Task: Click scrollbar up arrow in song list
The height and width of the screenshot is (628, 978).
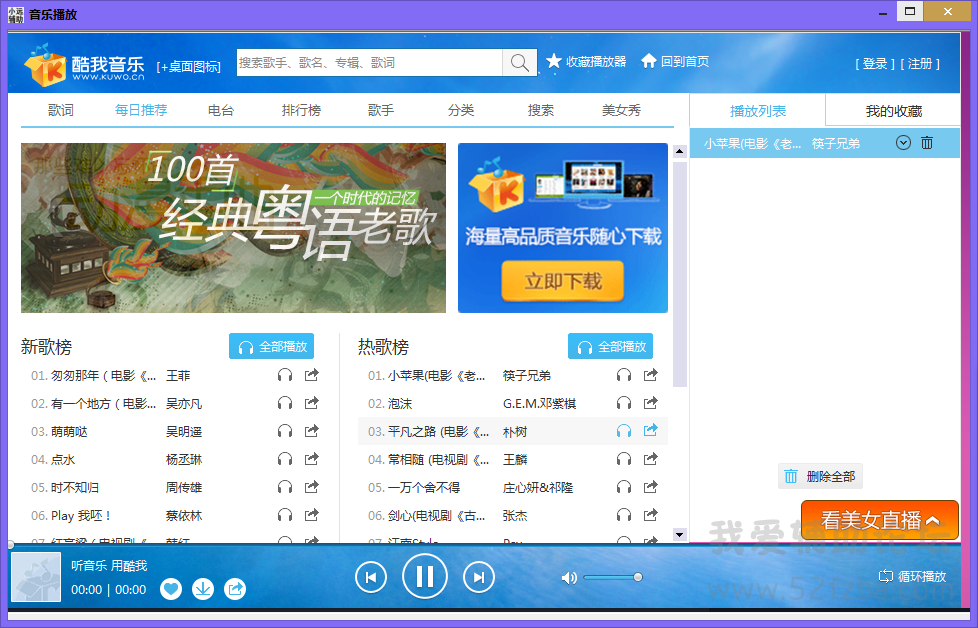Action: 680,151
